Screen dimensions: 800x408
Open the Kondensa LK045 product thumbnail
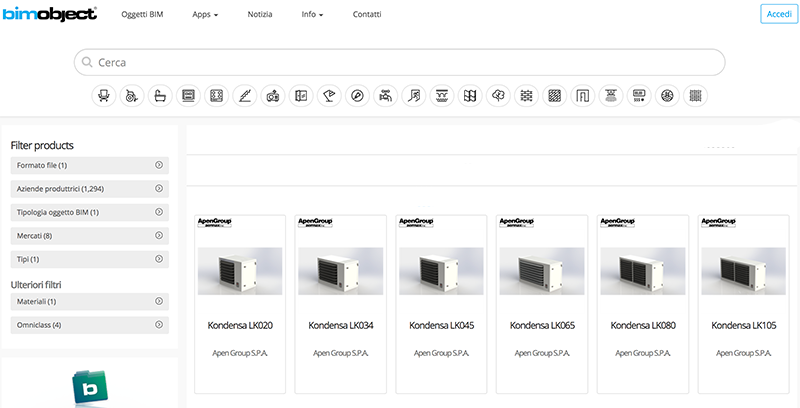441,271
